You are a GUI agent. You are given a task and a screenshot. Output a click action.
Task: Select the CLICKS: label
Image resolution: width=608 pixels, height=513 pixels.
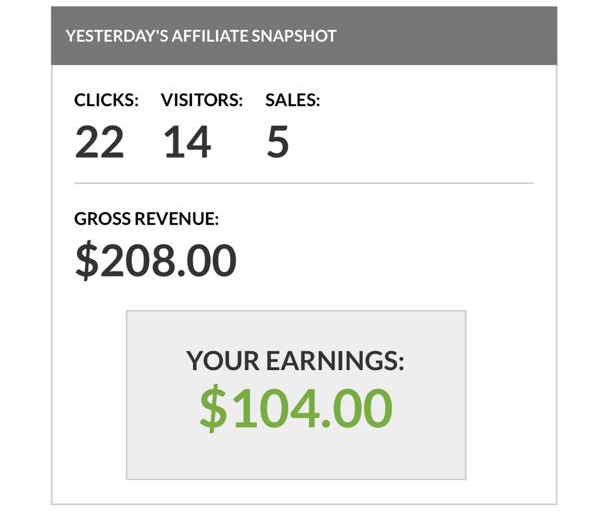(107, 101)
